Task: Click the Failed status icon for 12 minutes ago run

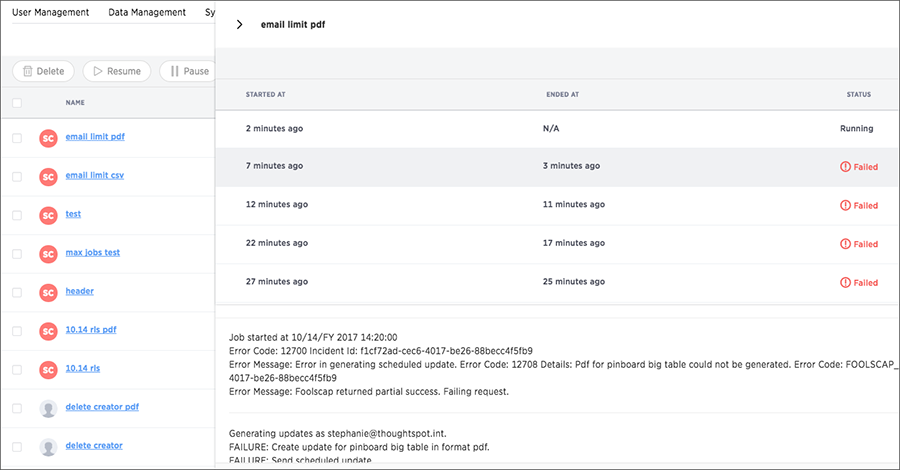Action: point(845,205)
